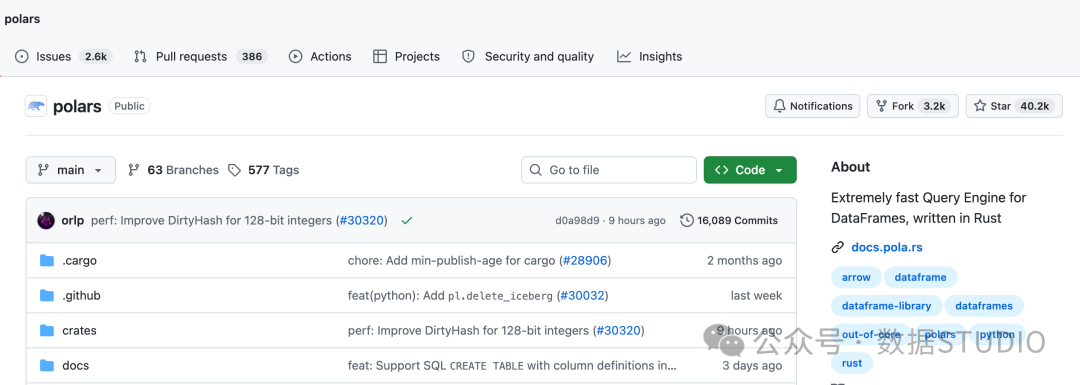This screenshot has width=1080, height=385.
Task: Click the Go to file search field
Action: 609,169
